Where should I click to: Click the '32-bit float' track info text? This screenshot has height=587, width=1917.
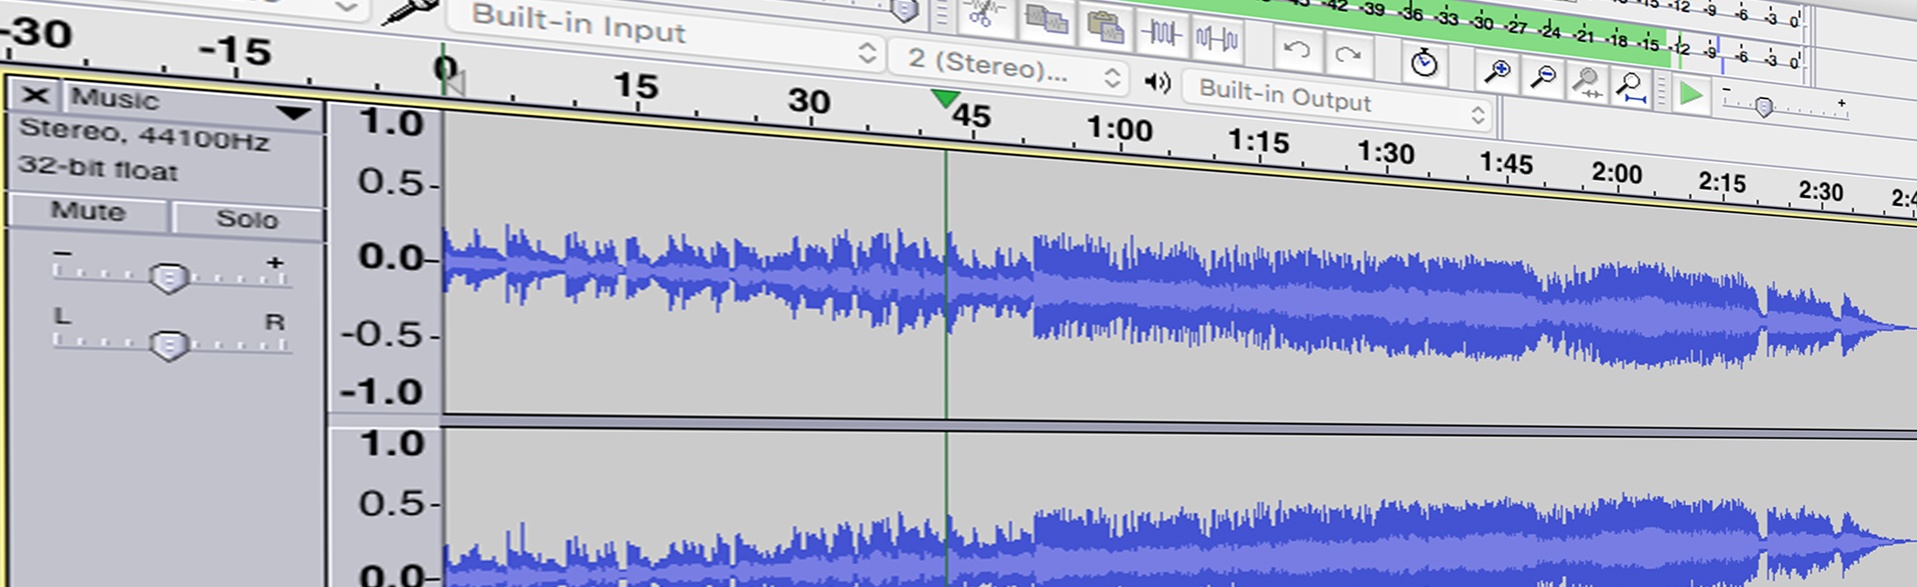point(98,167)
